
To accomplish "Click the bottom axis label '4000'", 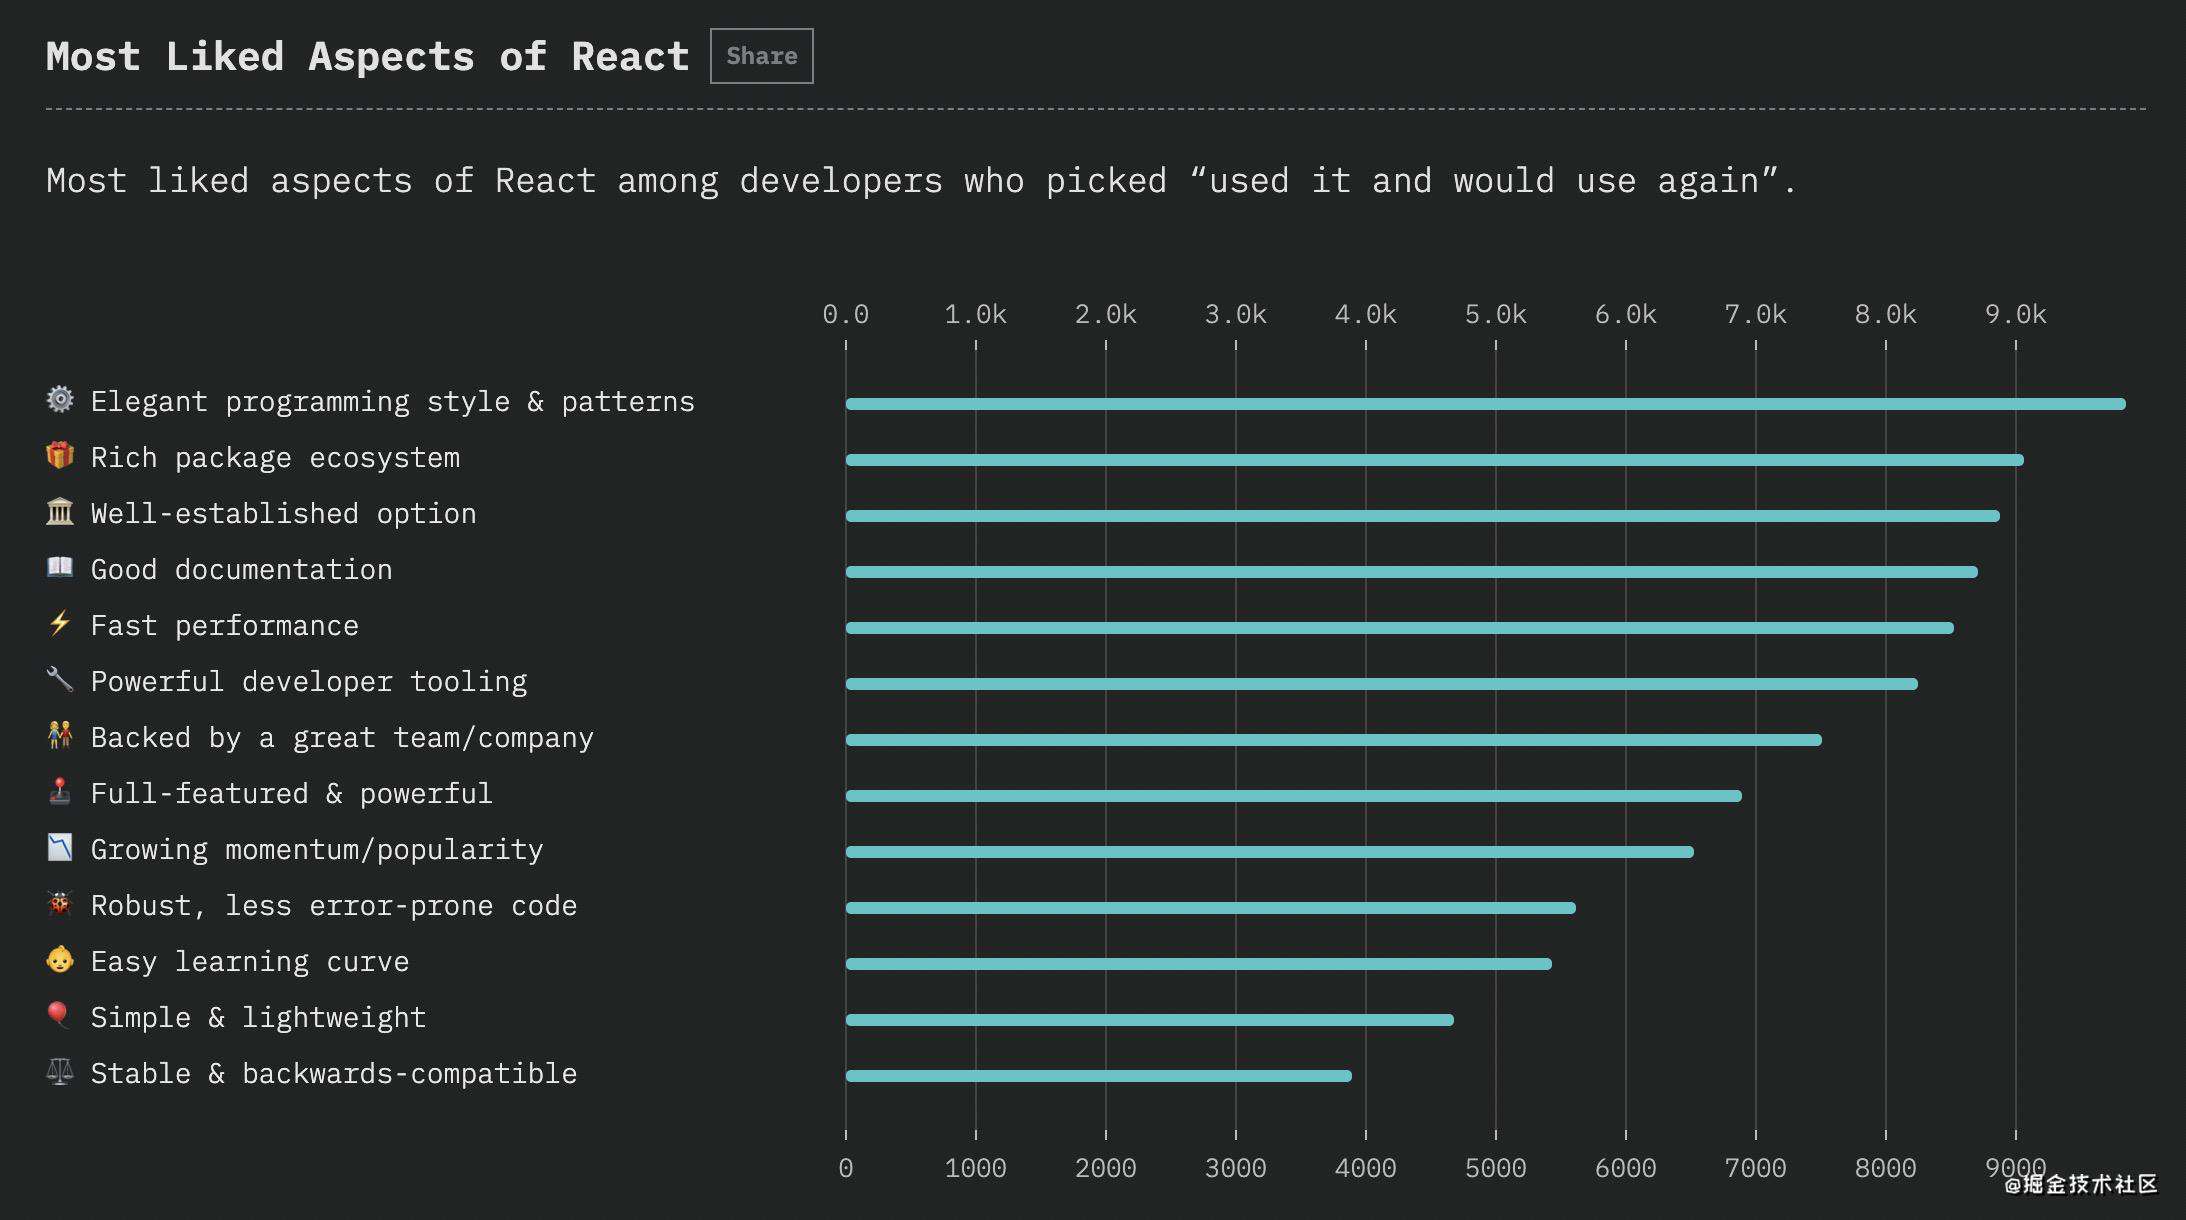I will pos(1366,1168).
